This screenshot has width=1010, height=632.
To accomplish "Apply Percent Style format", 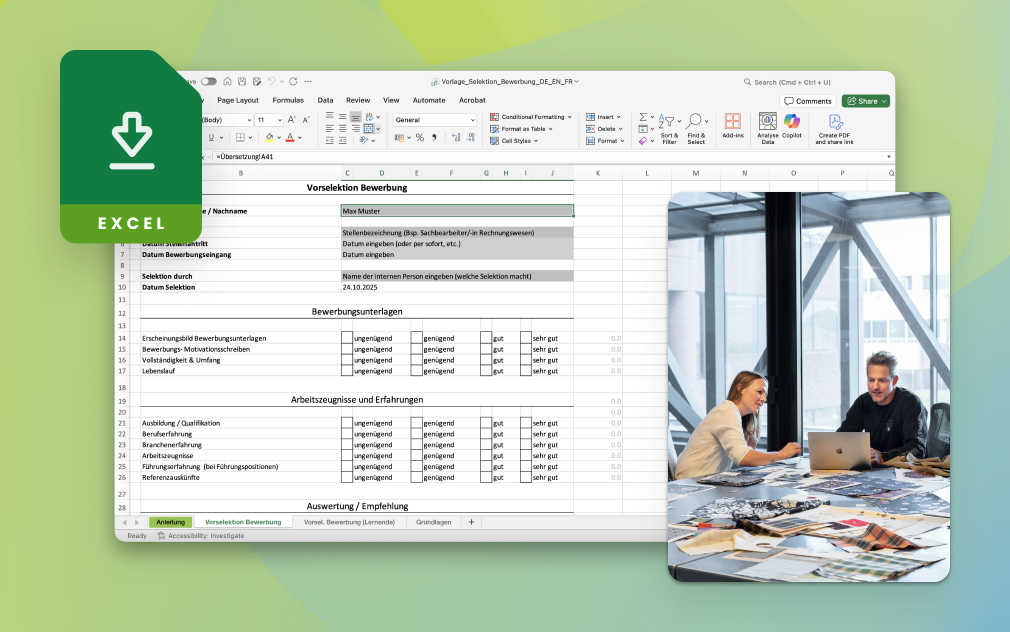I will (420, 137).
